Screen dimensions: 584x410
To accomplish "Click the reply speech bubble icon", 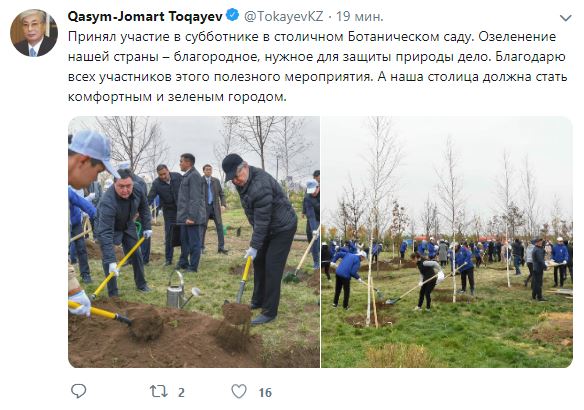I will [x=79, y=391].
